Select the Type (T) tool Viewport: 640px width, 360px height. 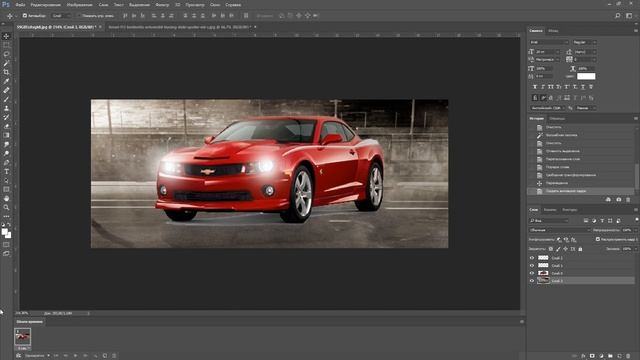(x=6, y=172)
